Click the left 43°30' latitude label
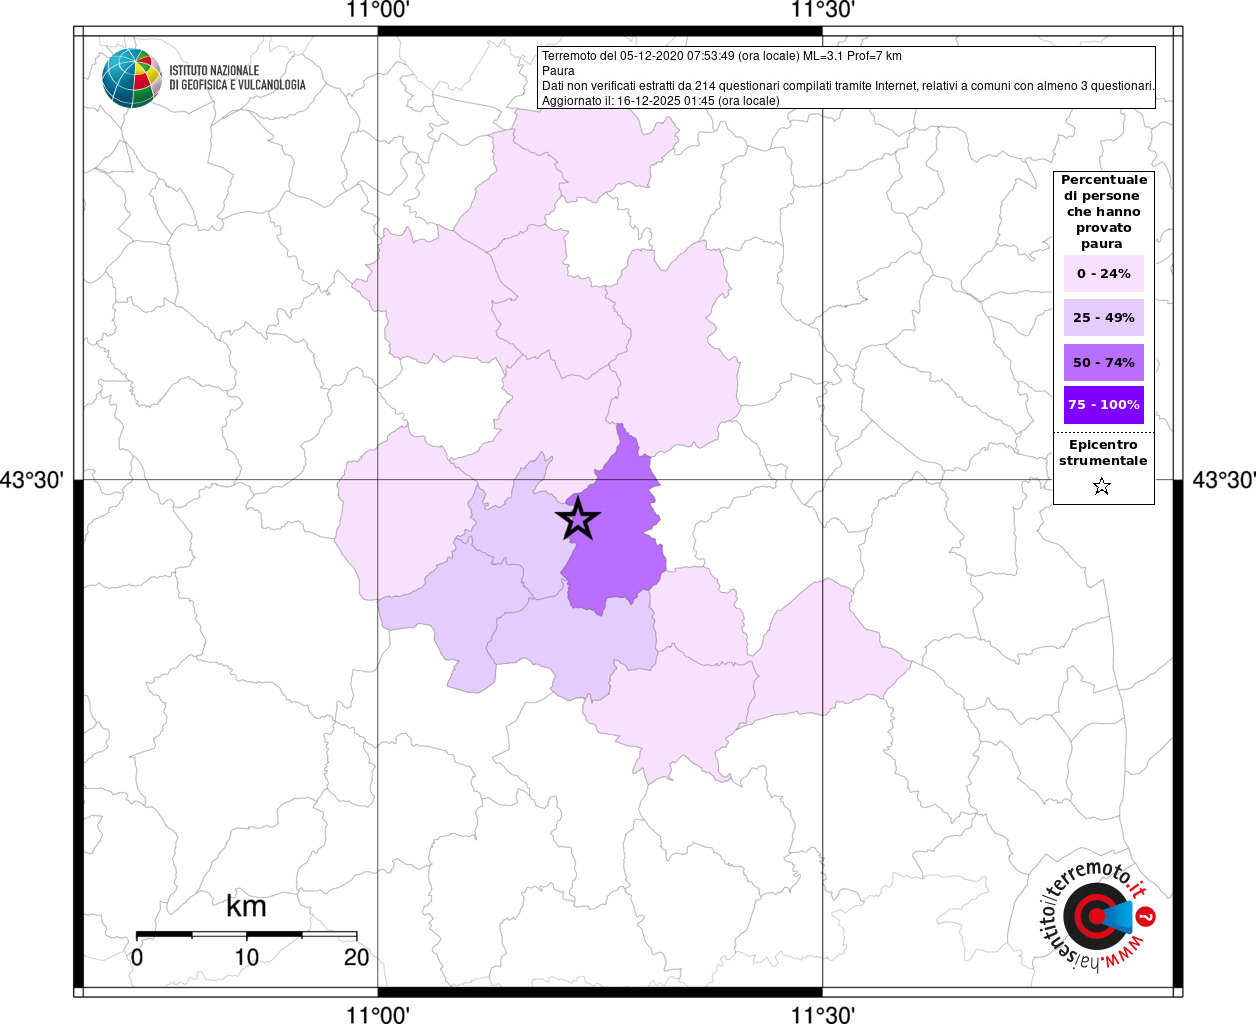Viewport: 1256px width, 1024px height. [x=32, y=480]
